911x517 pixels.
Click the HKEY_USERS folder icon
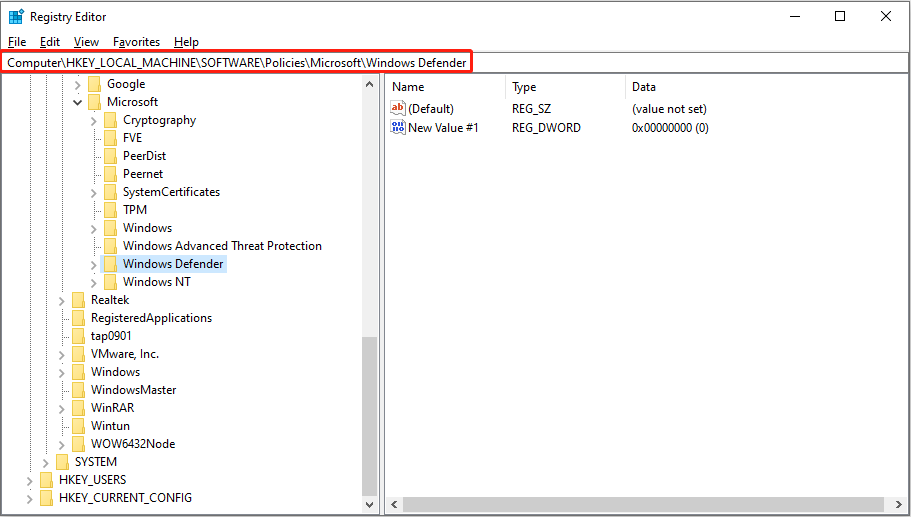point(47,480)
